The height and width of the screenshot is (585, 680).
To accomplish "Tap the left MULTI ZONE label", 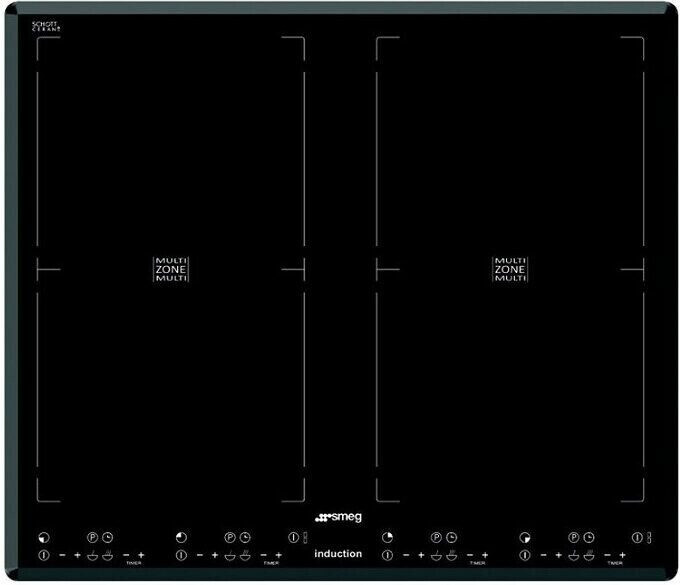I will tap(171, 269).
